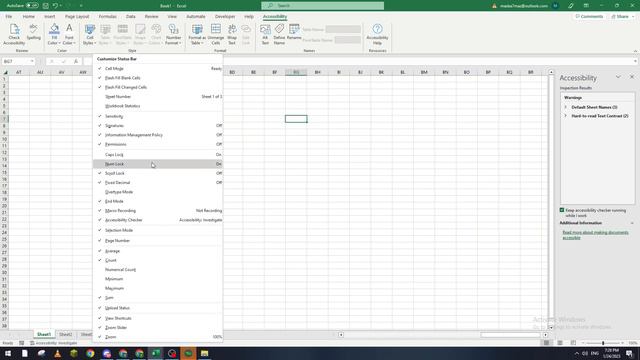The image size is (640, 360).
Task: Toggle the AutoSave switch
Action: click(x=32, y=6)
